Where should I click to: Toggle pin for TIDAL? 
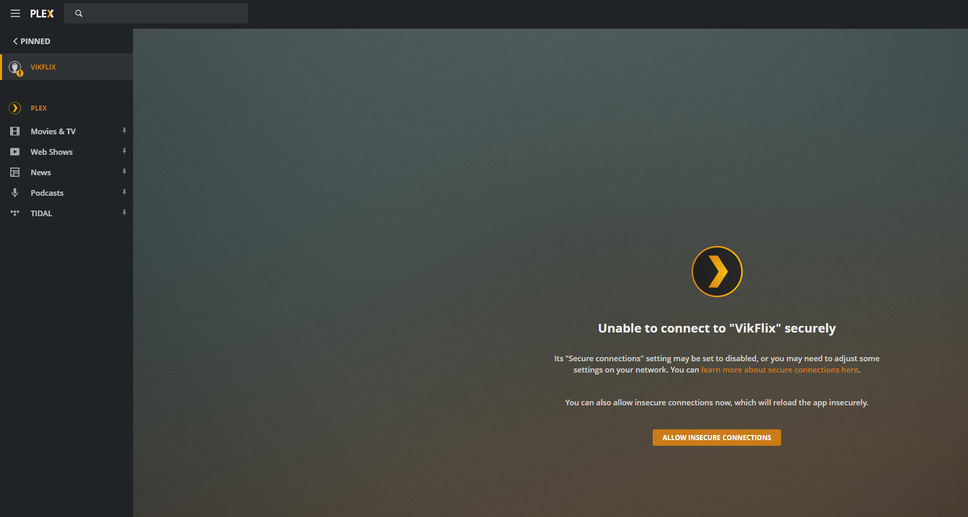(x=124, y=212)
